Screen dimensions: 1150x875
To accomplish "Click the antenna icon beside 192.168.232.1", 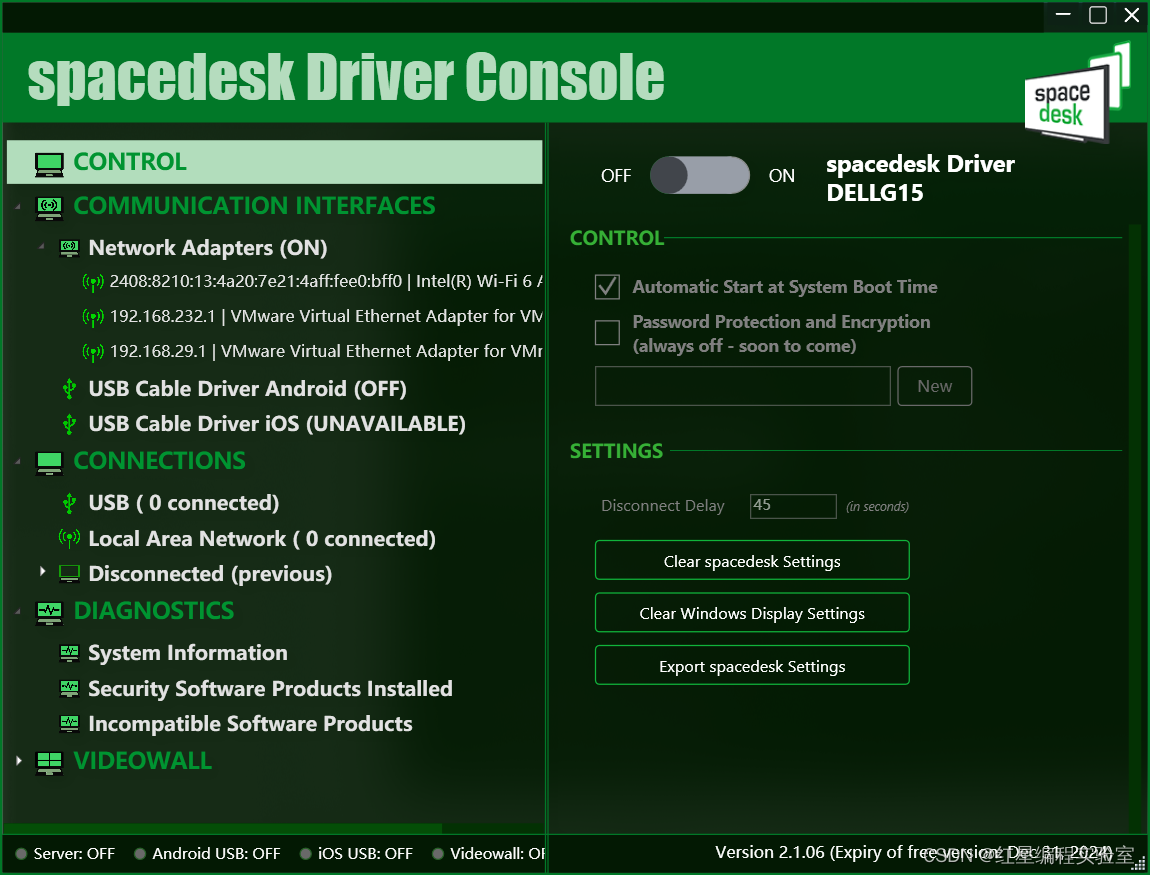I will pos(92,317).
